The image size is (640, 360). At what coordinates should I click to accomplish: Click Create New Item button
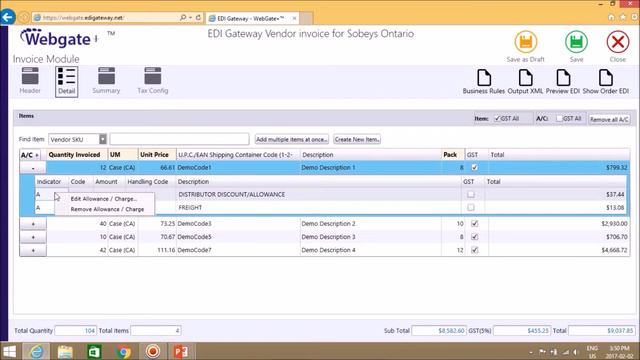point(357,139)
